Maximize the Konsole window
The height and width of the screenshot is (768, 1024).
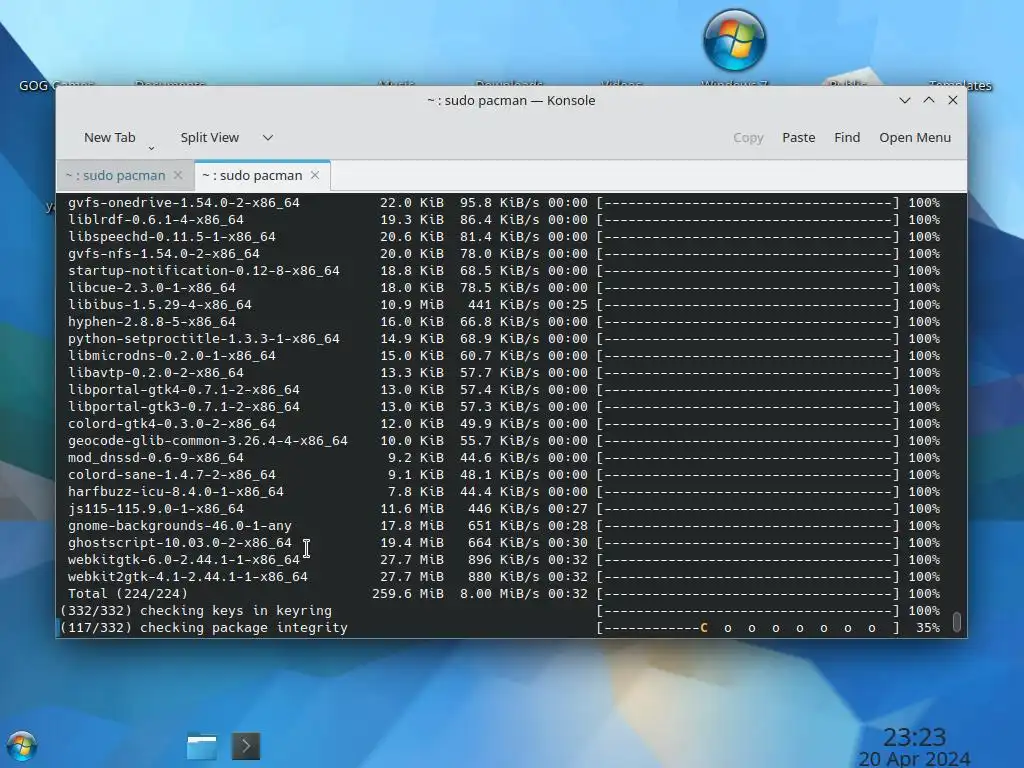click(x=929, y=100)
